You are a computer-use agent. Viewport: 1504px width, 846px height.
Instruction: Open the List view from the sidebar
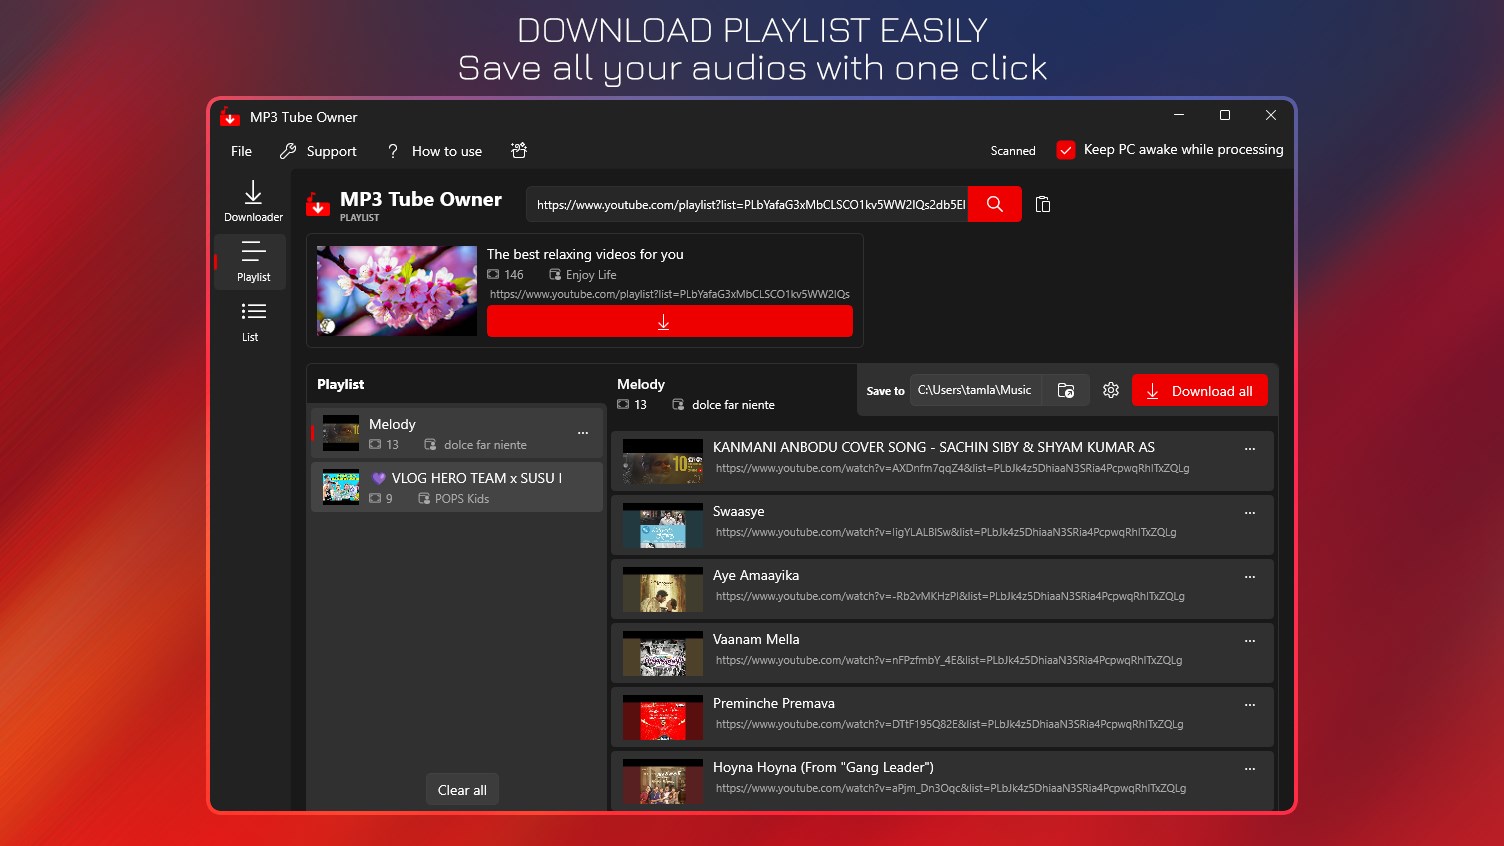pos(251,320)
